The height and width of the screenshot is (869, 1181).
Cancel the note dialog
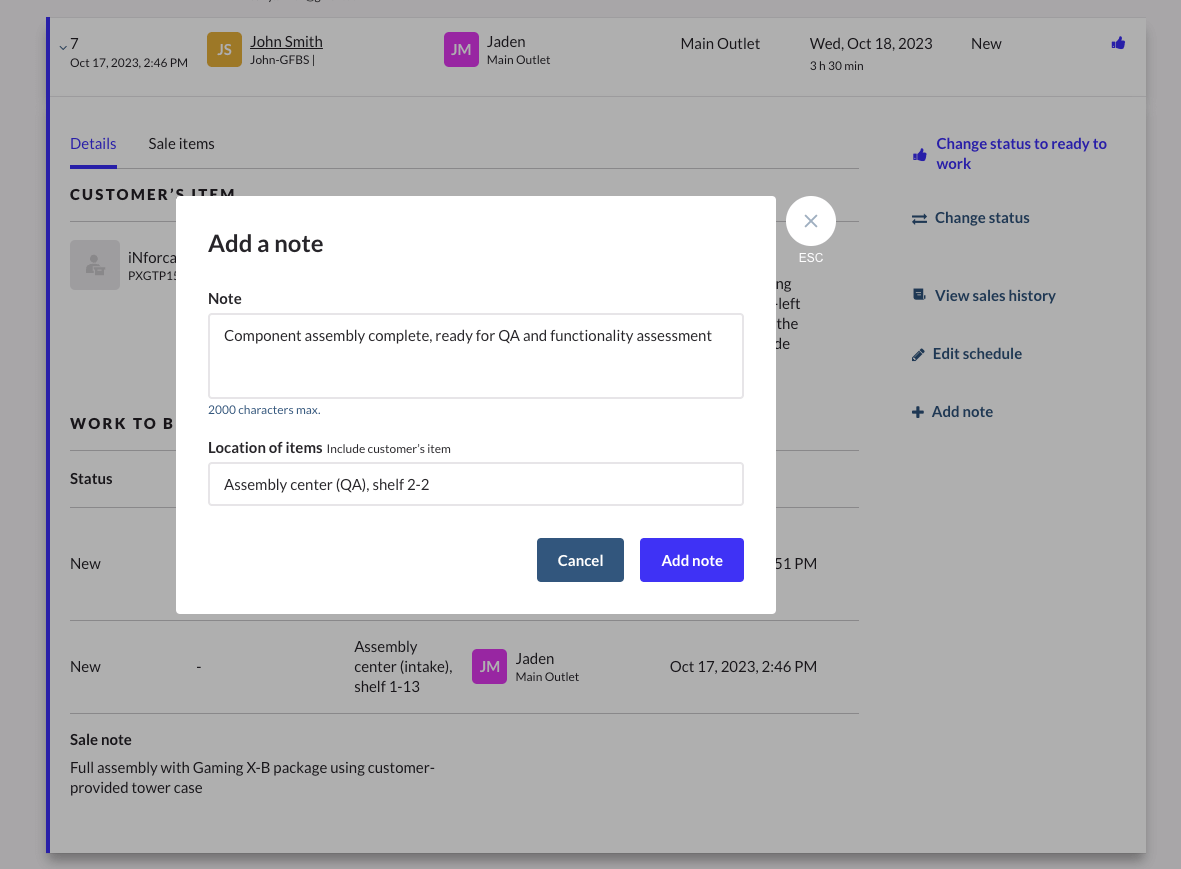(580, 560)
